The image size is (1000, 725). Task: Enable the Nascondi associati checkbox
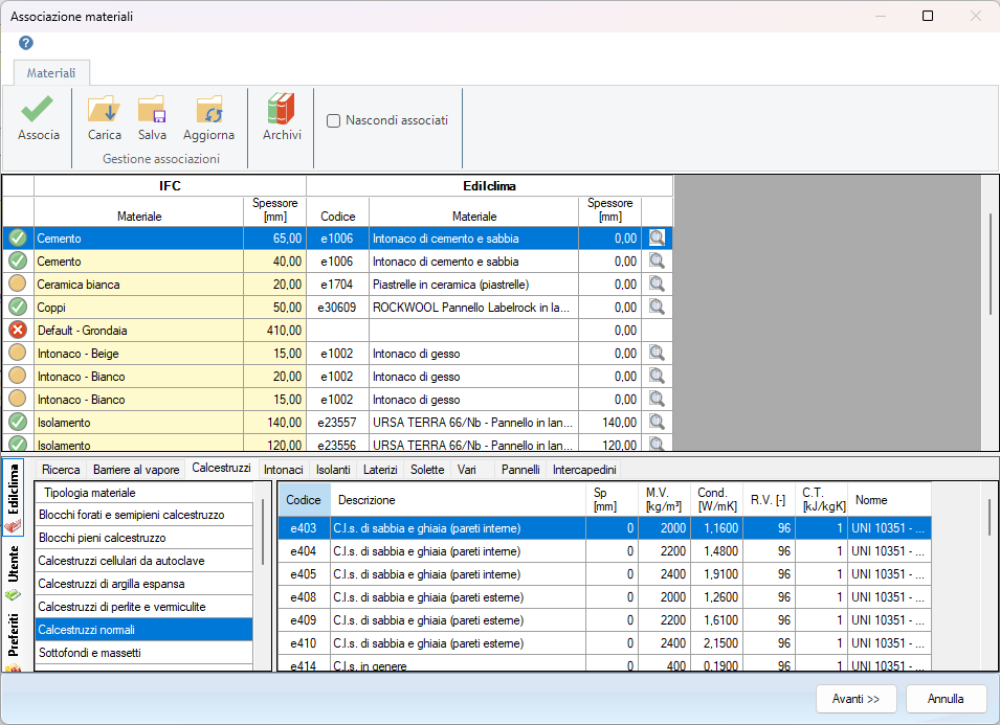[x=334, y=121]
